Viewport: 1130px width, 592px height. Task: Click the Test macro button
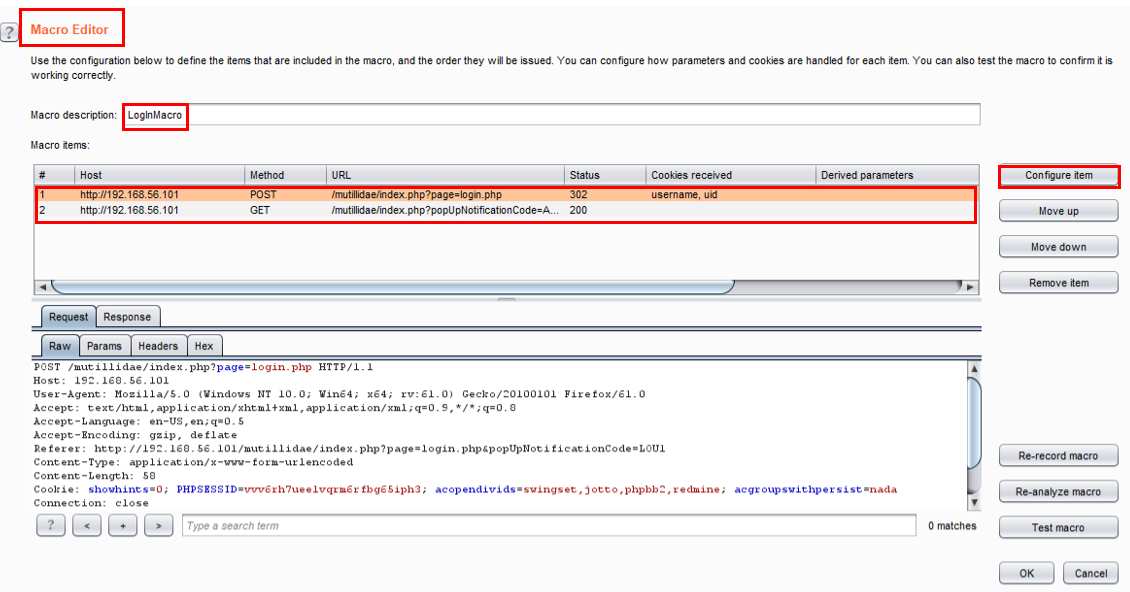click(1059, 528)
